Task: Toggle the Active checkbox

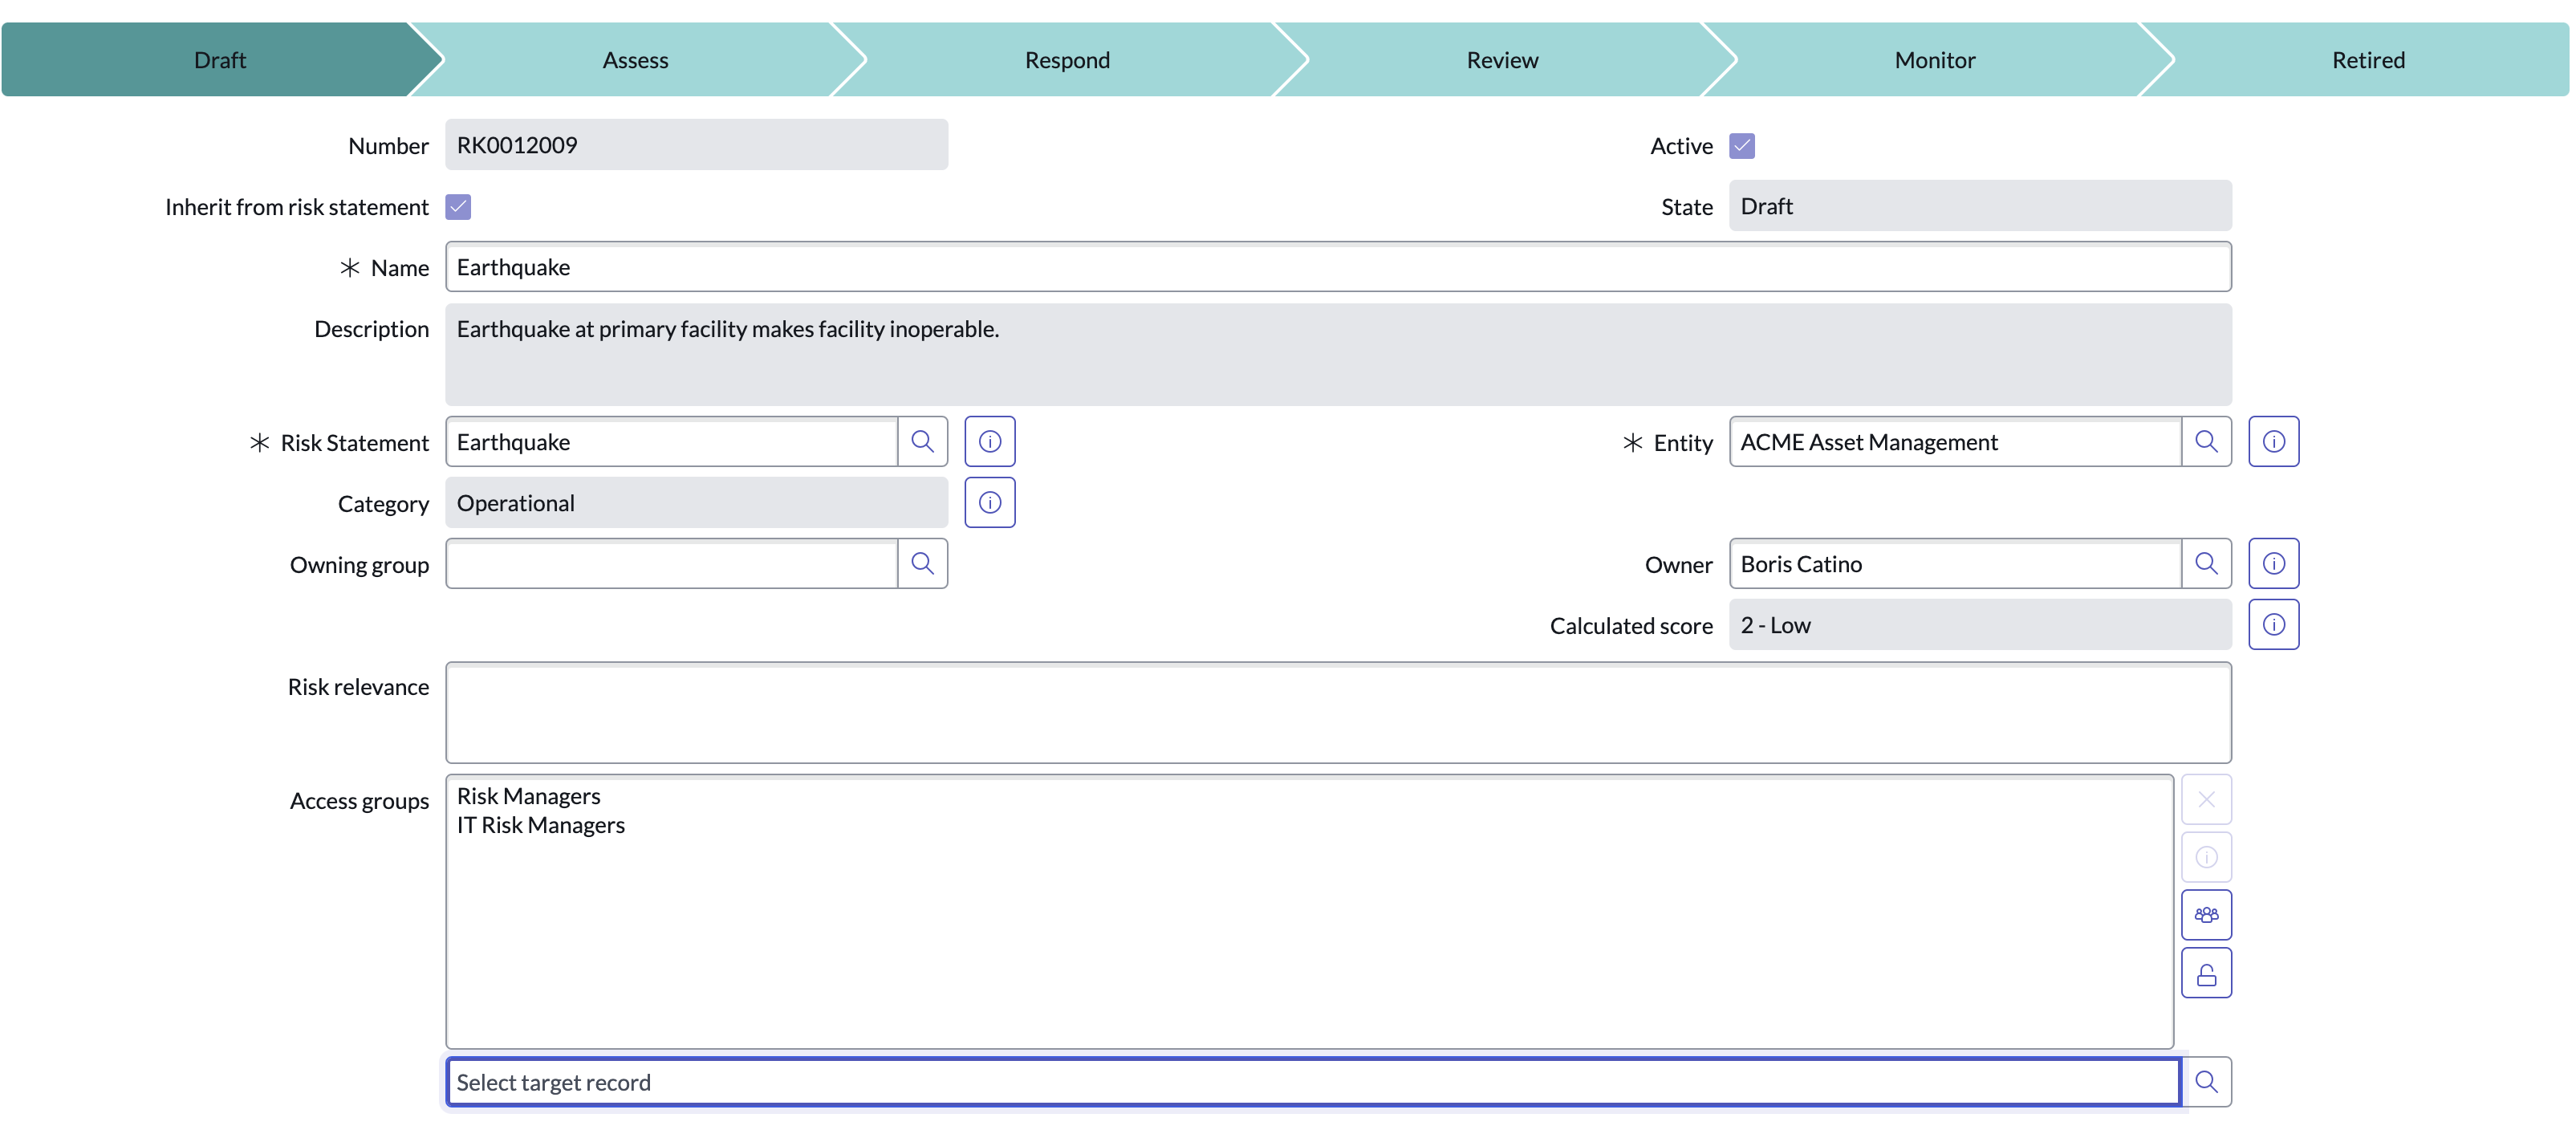Action: point(1742,146)
